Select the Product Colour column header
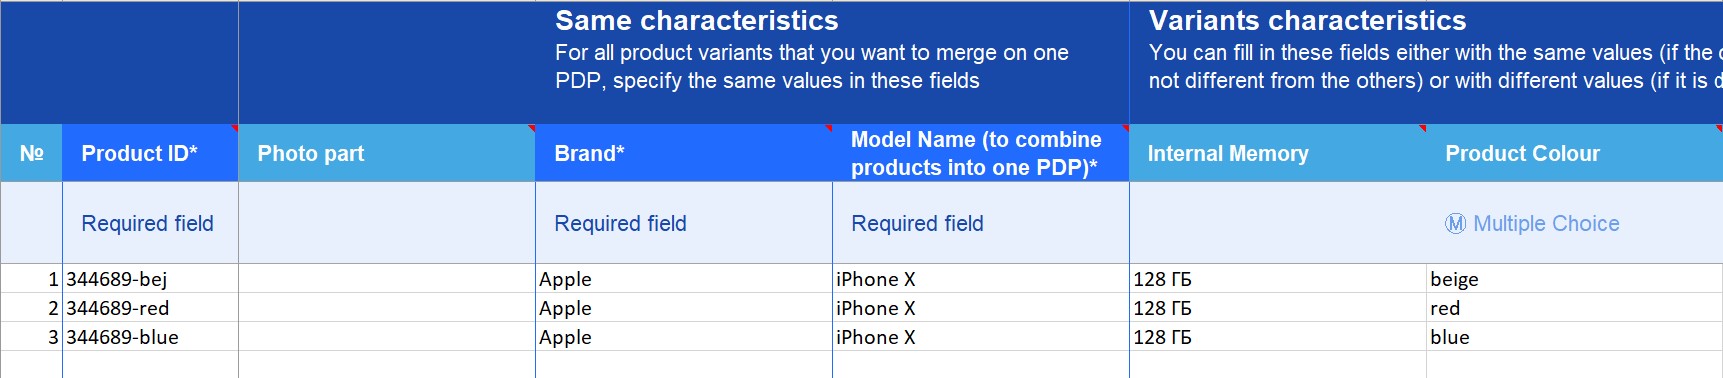 1575,153
